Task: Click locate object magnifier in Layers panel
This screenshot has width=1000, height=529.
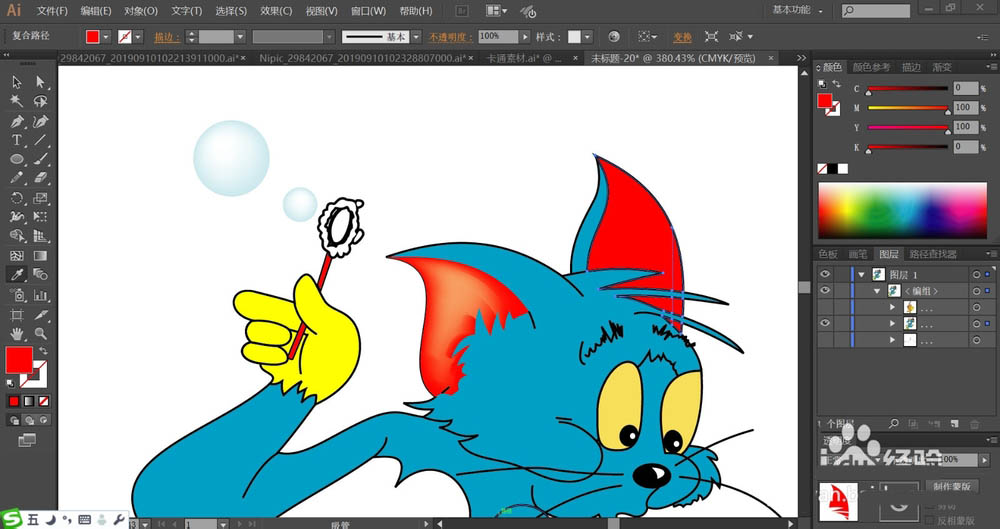Action: tap(894, 424)
